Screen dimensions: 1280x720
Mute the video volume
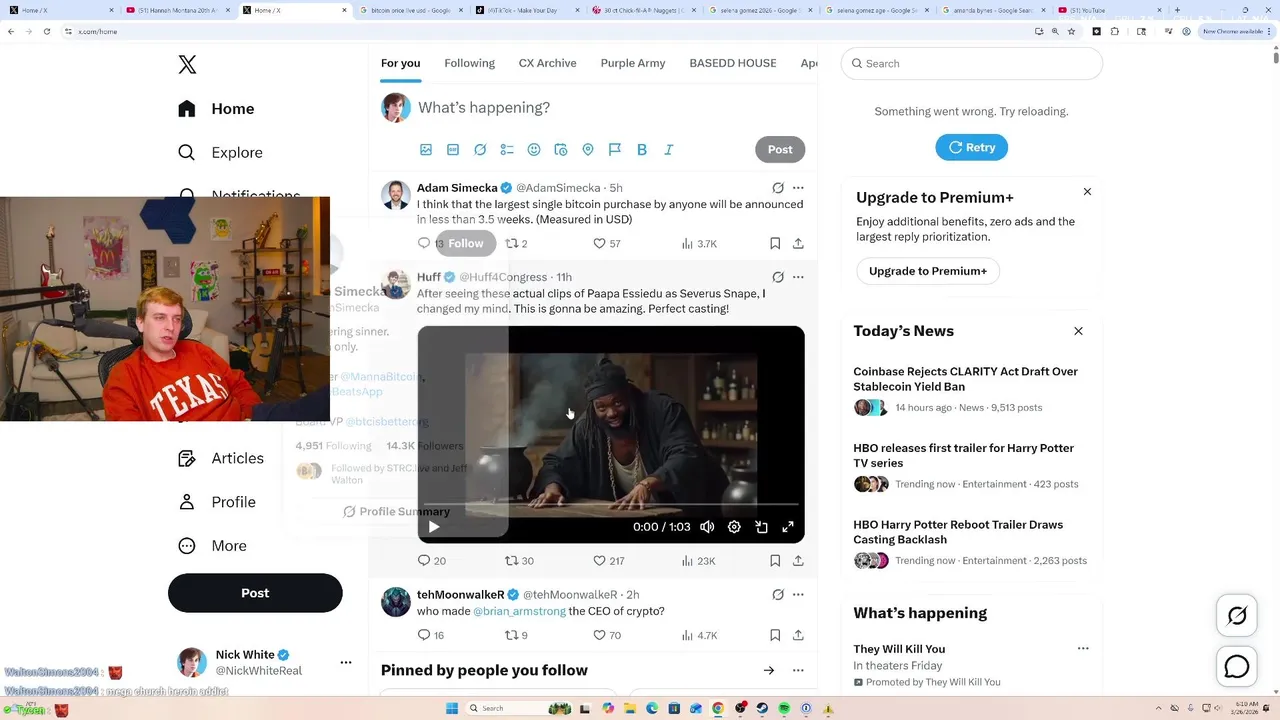click(707, 527)
